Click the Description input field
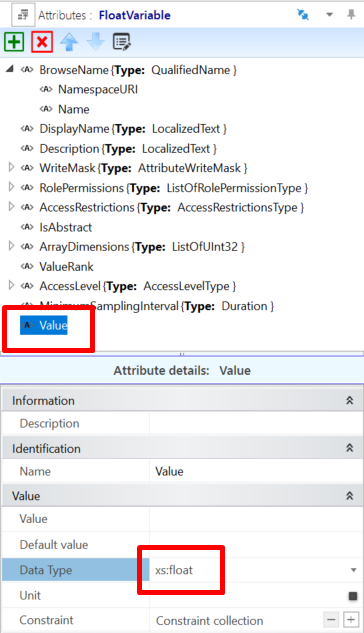The image size is (364, 633). (x=256, y=423)
